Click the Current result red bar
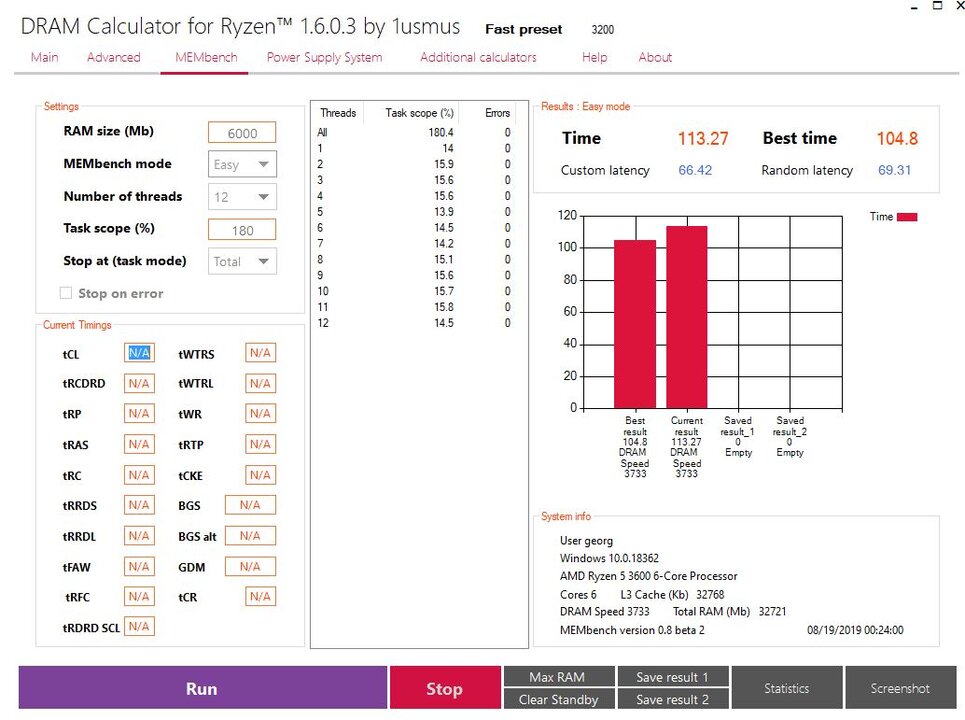The height and width of the screenshot is (720, 965). pos(687,318)
